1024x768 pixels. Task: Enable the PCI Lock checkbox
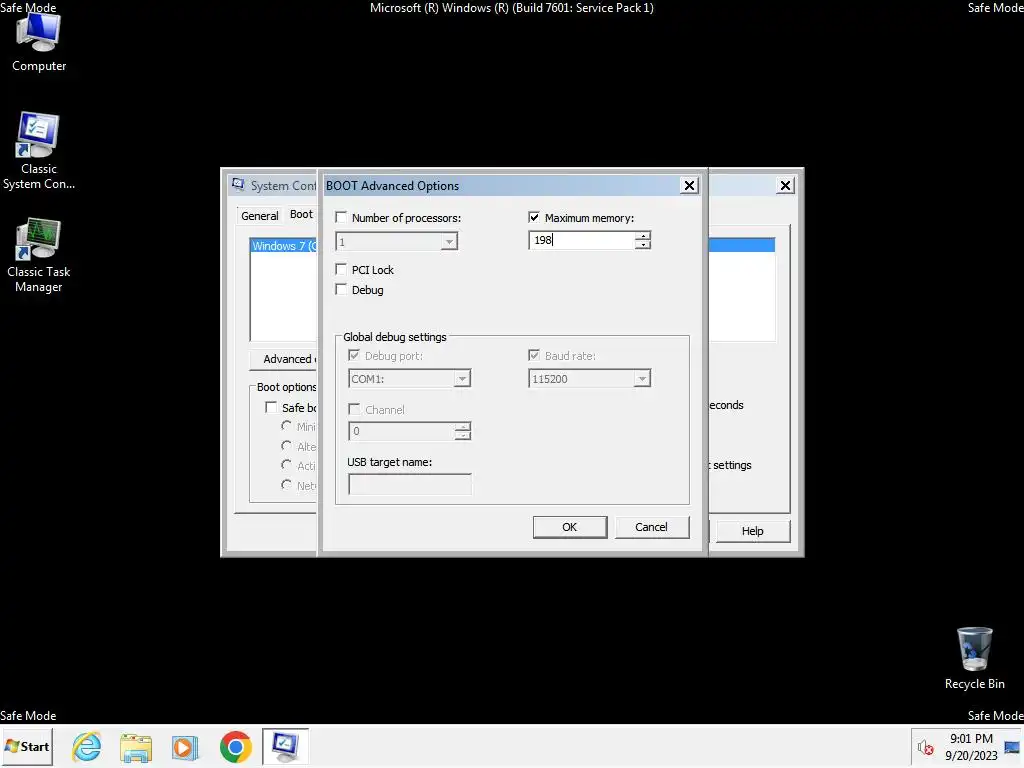point(341,269)
